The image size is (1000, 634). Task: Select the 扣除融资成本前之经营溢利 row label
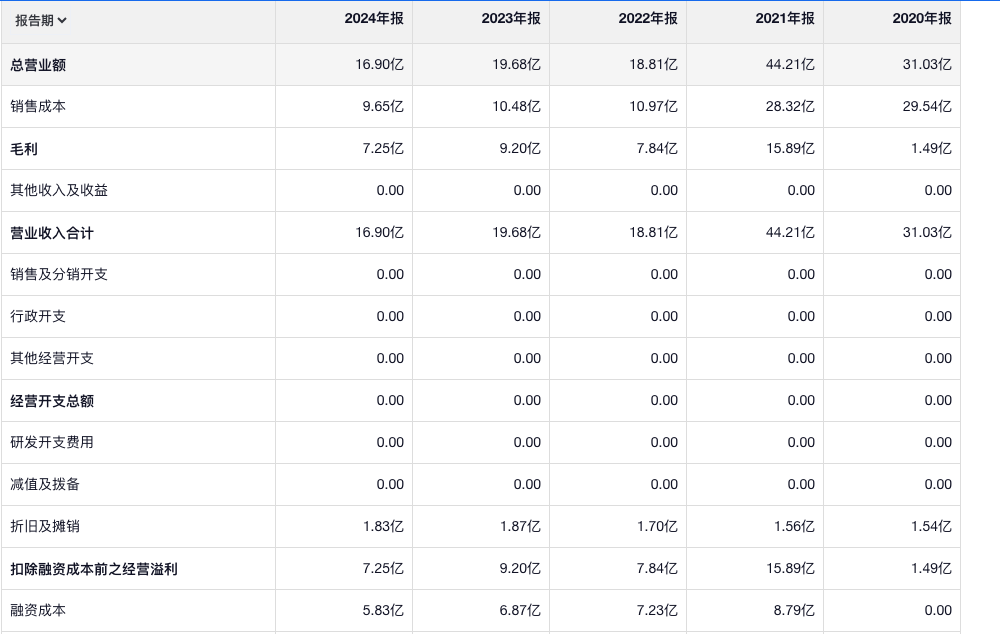pyautogui.click(x=94, y=569)
